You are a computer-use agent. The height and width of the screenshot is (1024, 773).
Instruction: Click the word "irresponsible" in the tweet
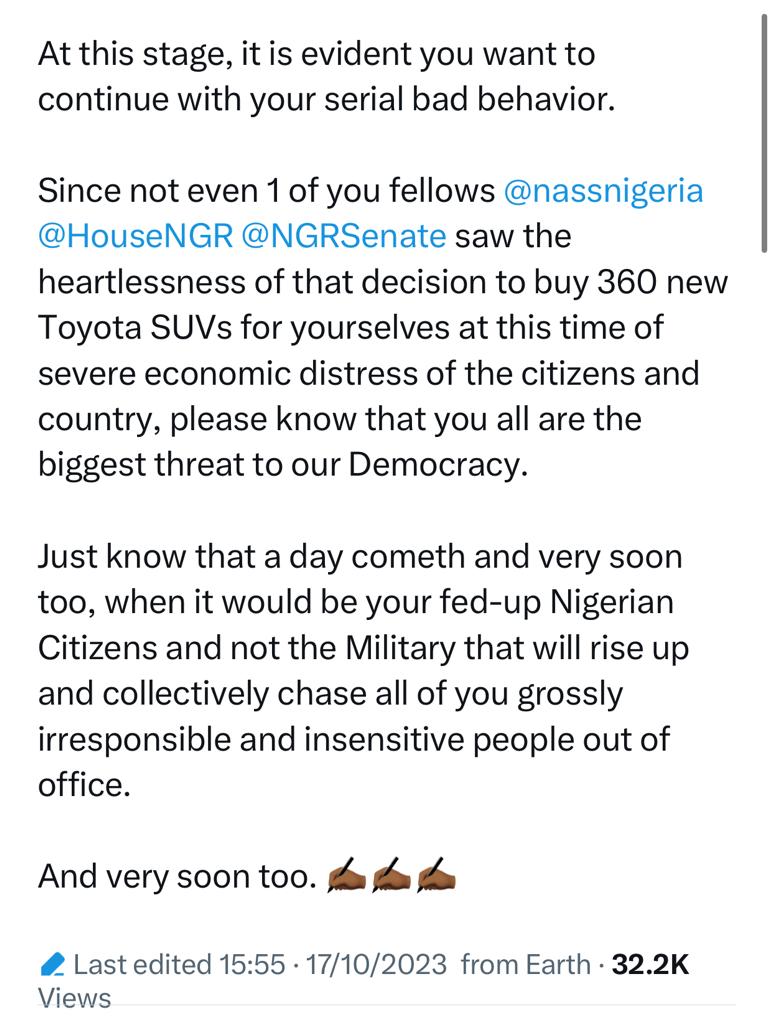132,740
